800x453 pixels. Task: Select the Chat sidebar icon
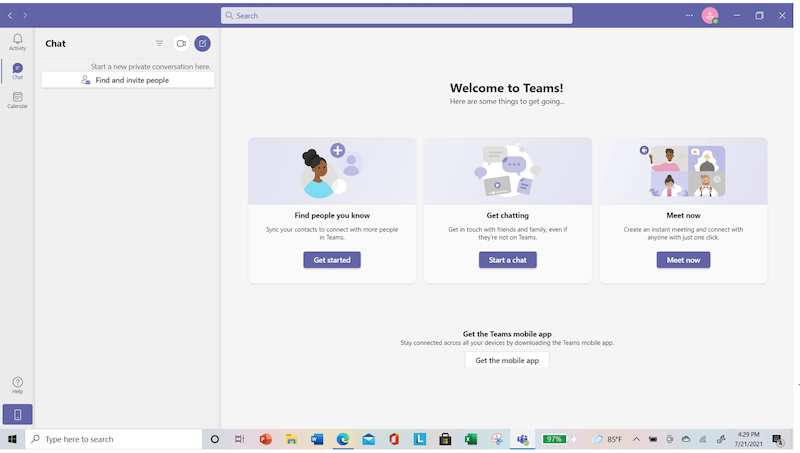pyautogui.click(x=17, y=70)
